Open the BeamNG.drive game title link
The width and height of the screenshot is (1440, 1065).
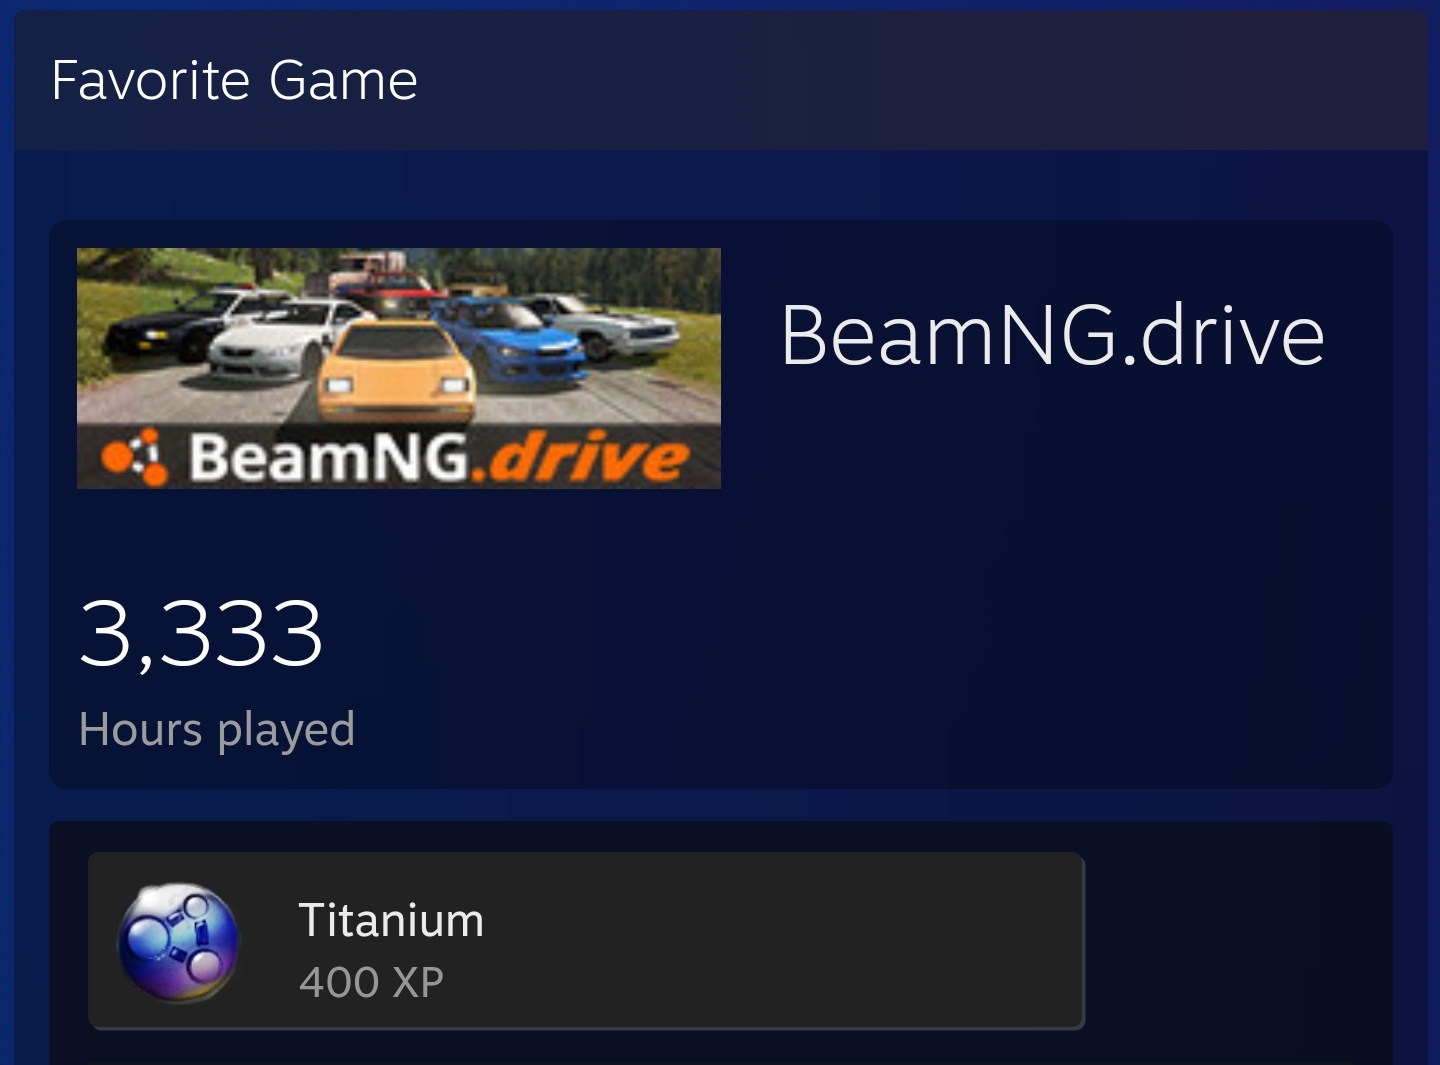point(1052,335)
